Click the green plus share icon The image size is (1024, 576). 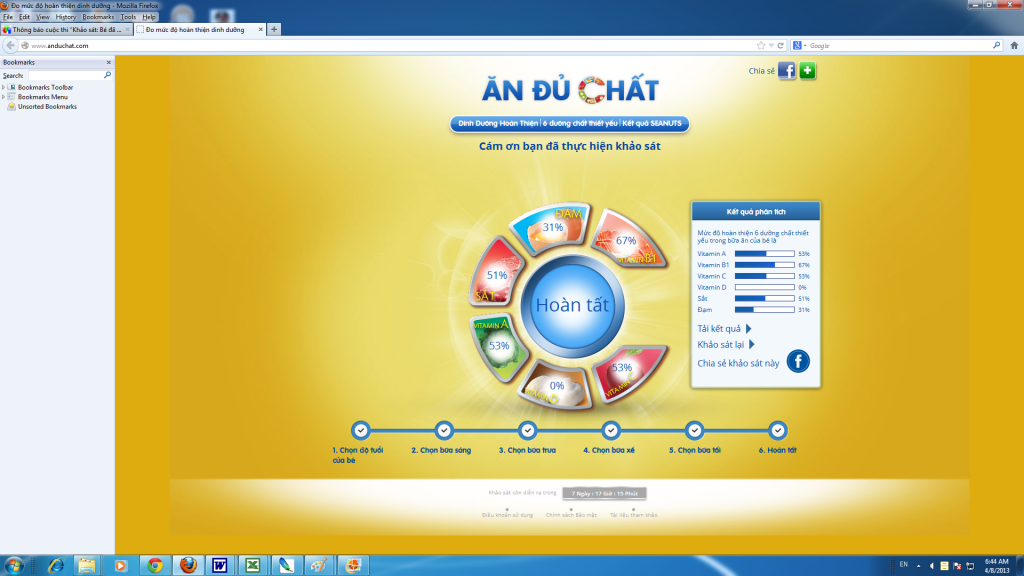pyautogui.click(x=807, y=71)
